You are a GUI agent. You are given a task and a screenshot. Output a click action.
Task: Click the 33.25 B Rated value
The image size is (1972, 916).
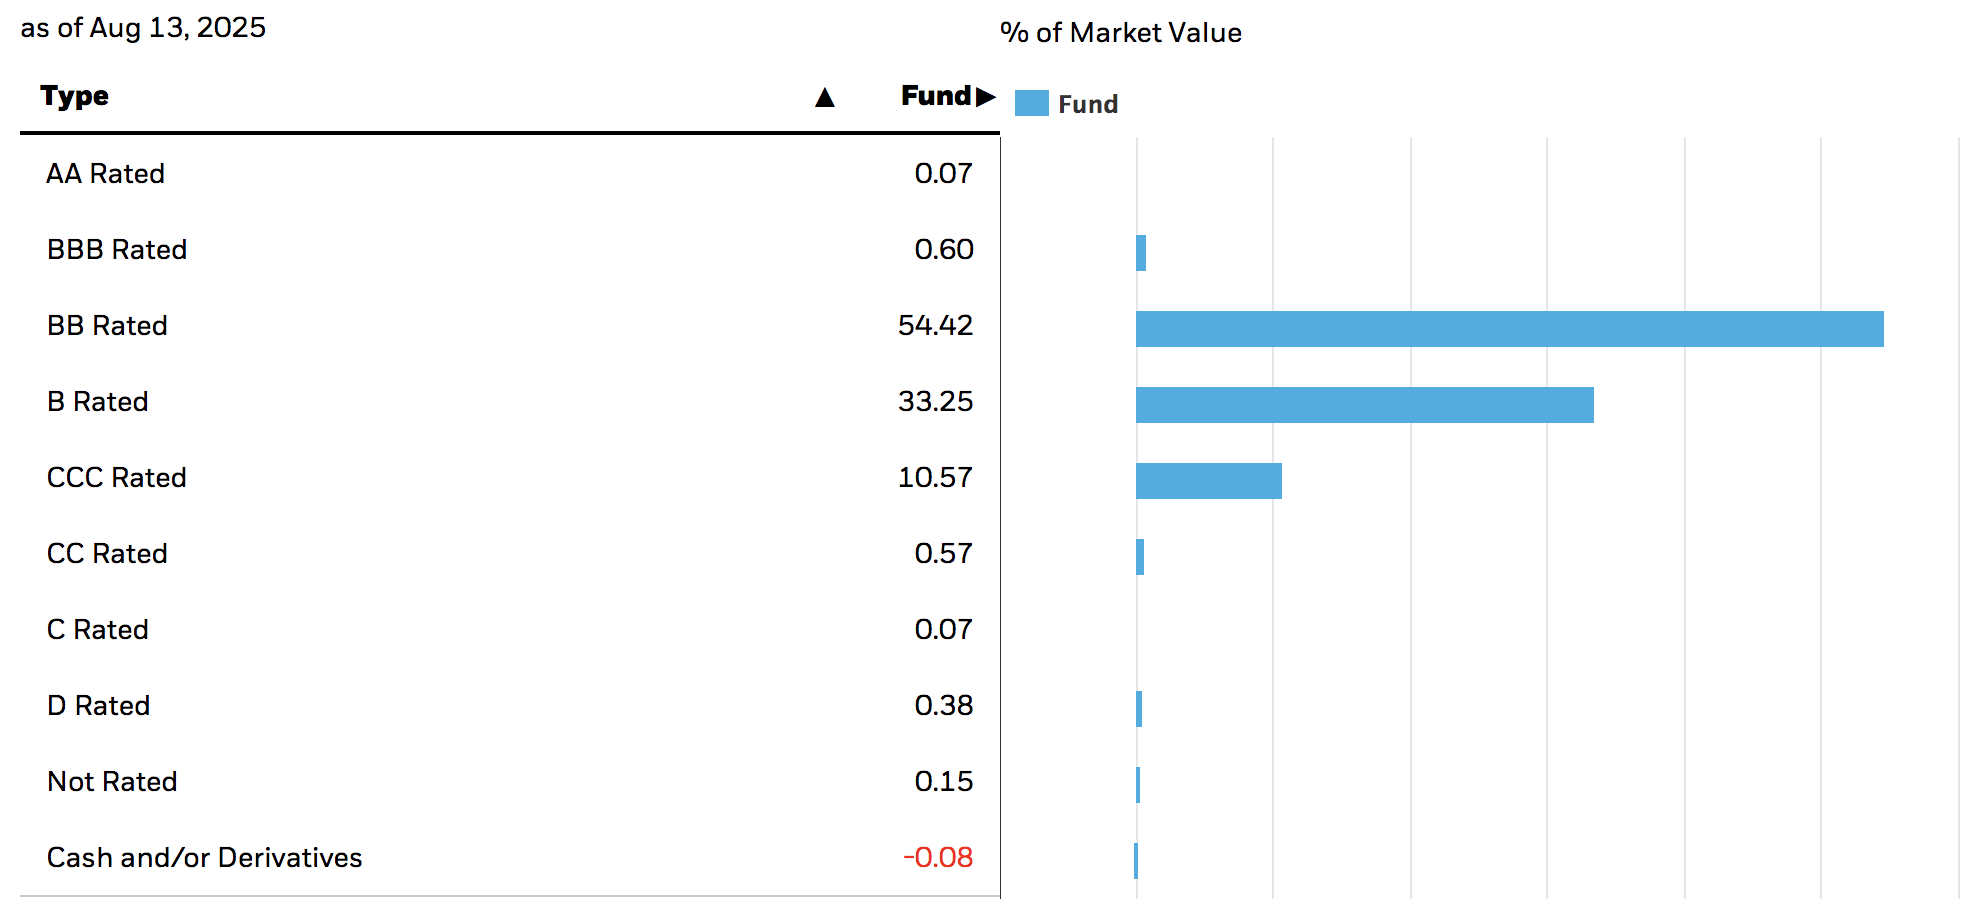click(x=935, y=402)
